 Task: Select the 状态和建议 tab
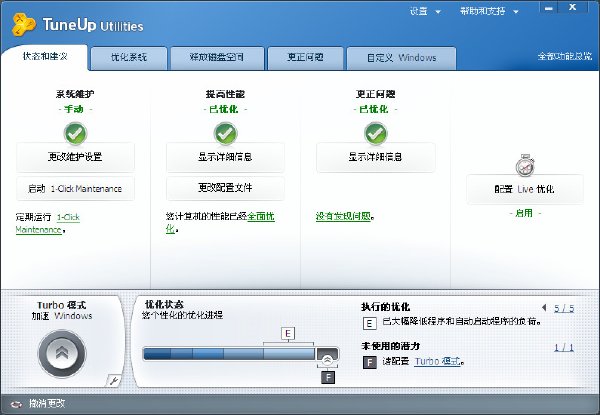click(45, 57)
